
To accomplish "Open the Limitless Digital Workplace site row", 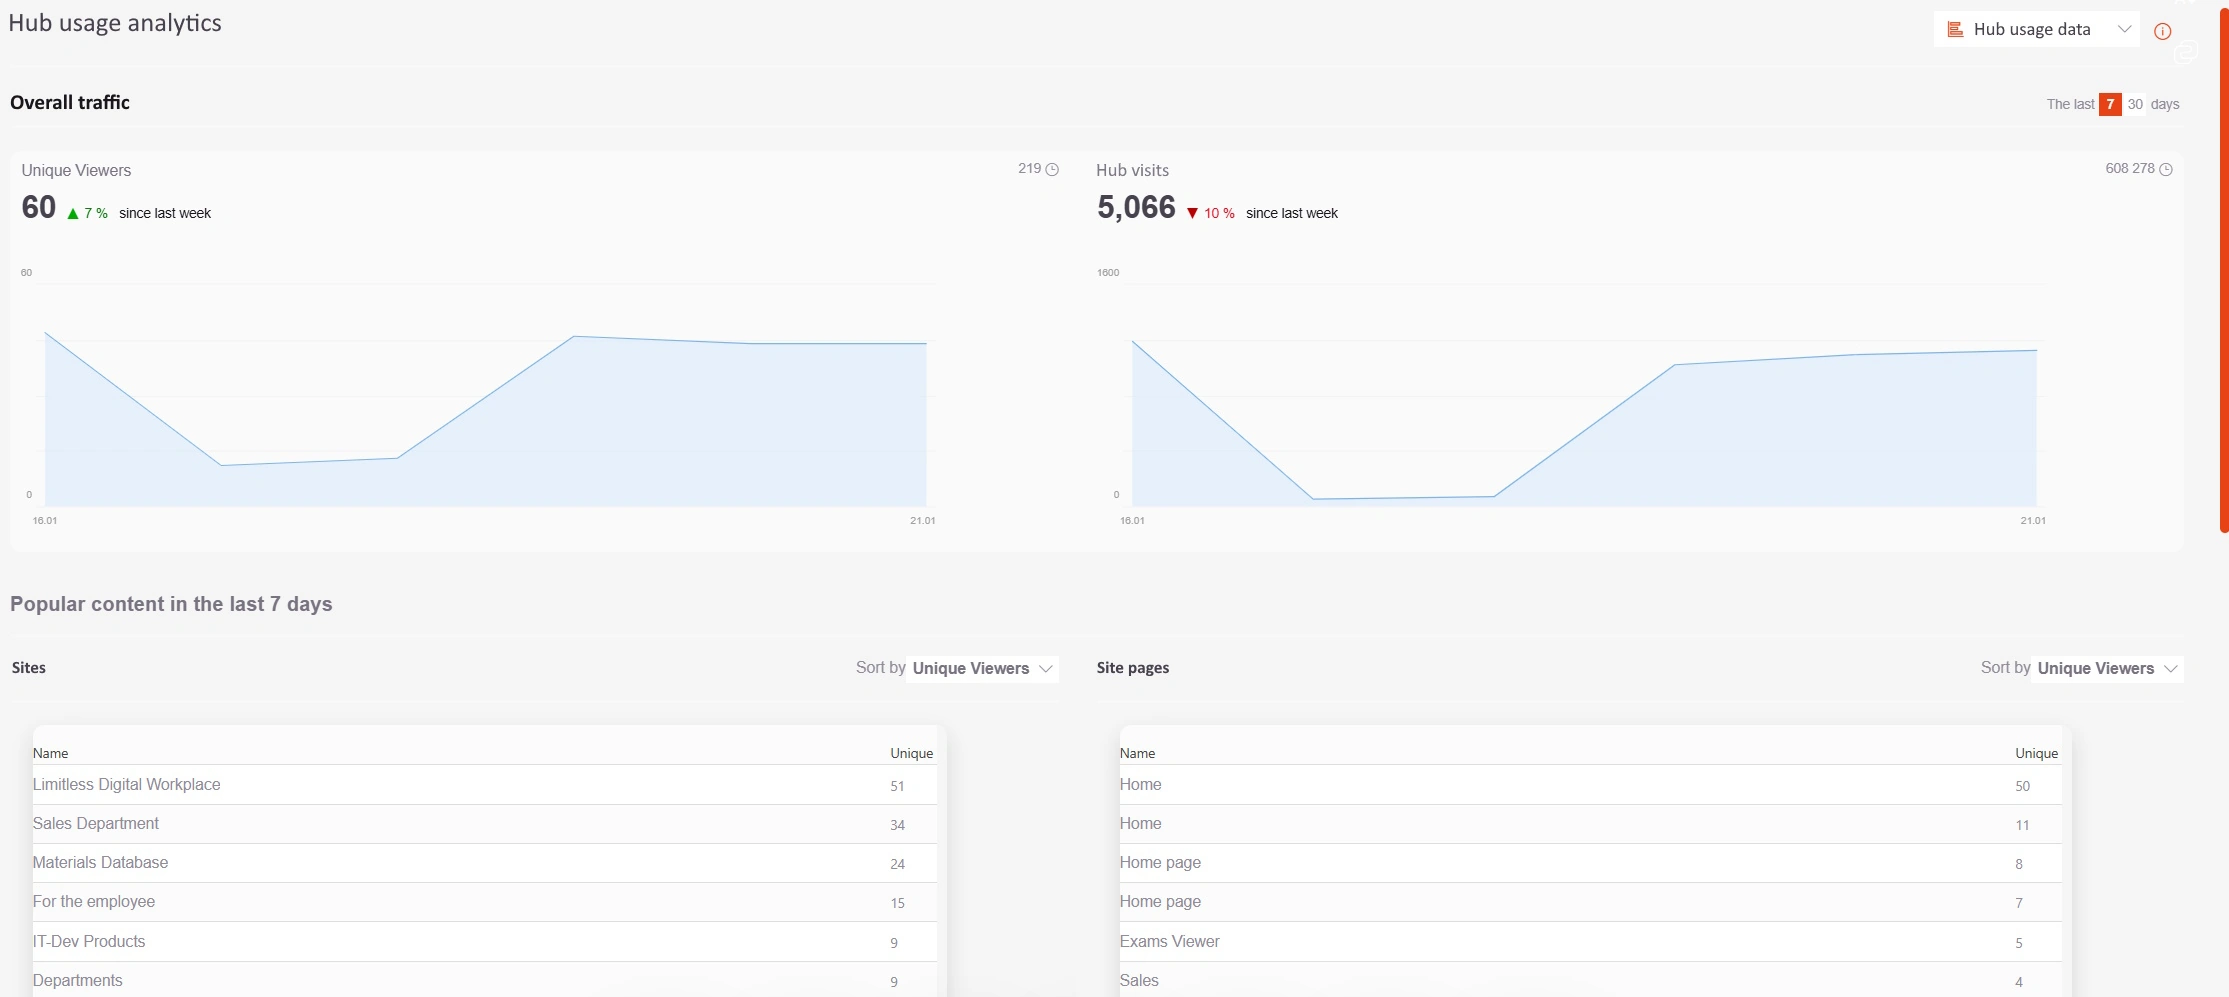I will coord(127,785).
